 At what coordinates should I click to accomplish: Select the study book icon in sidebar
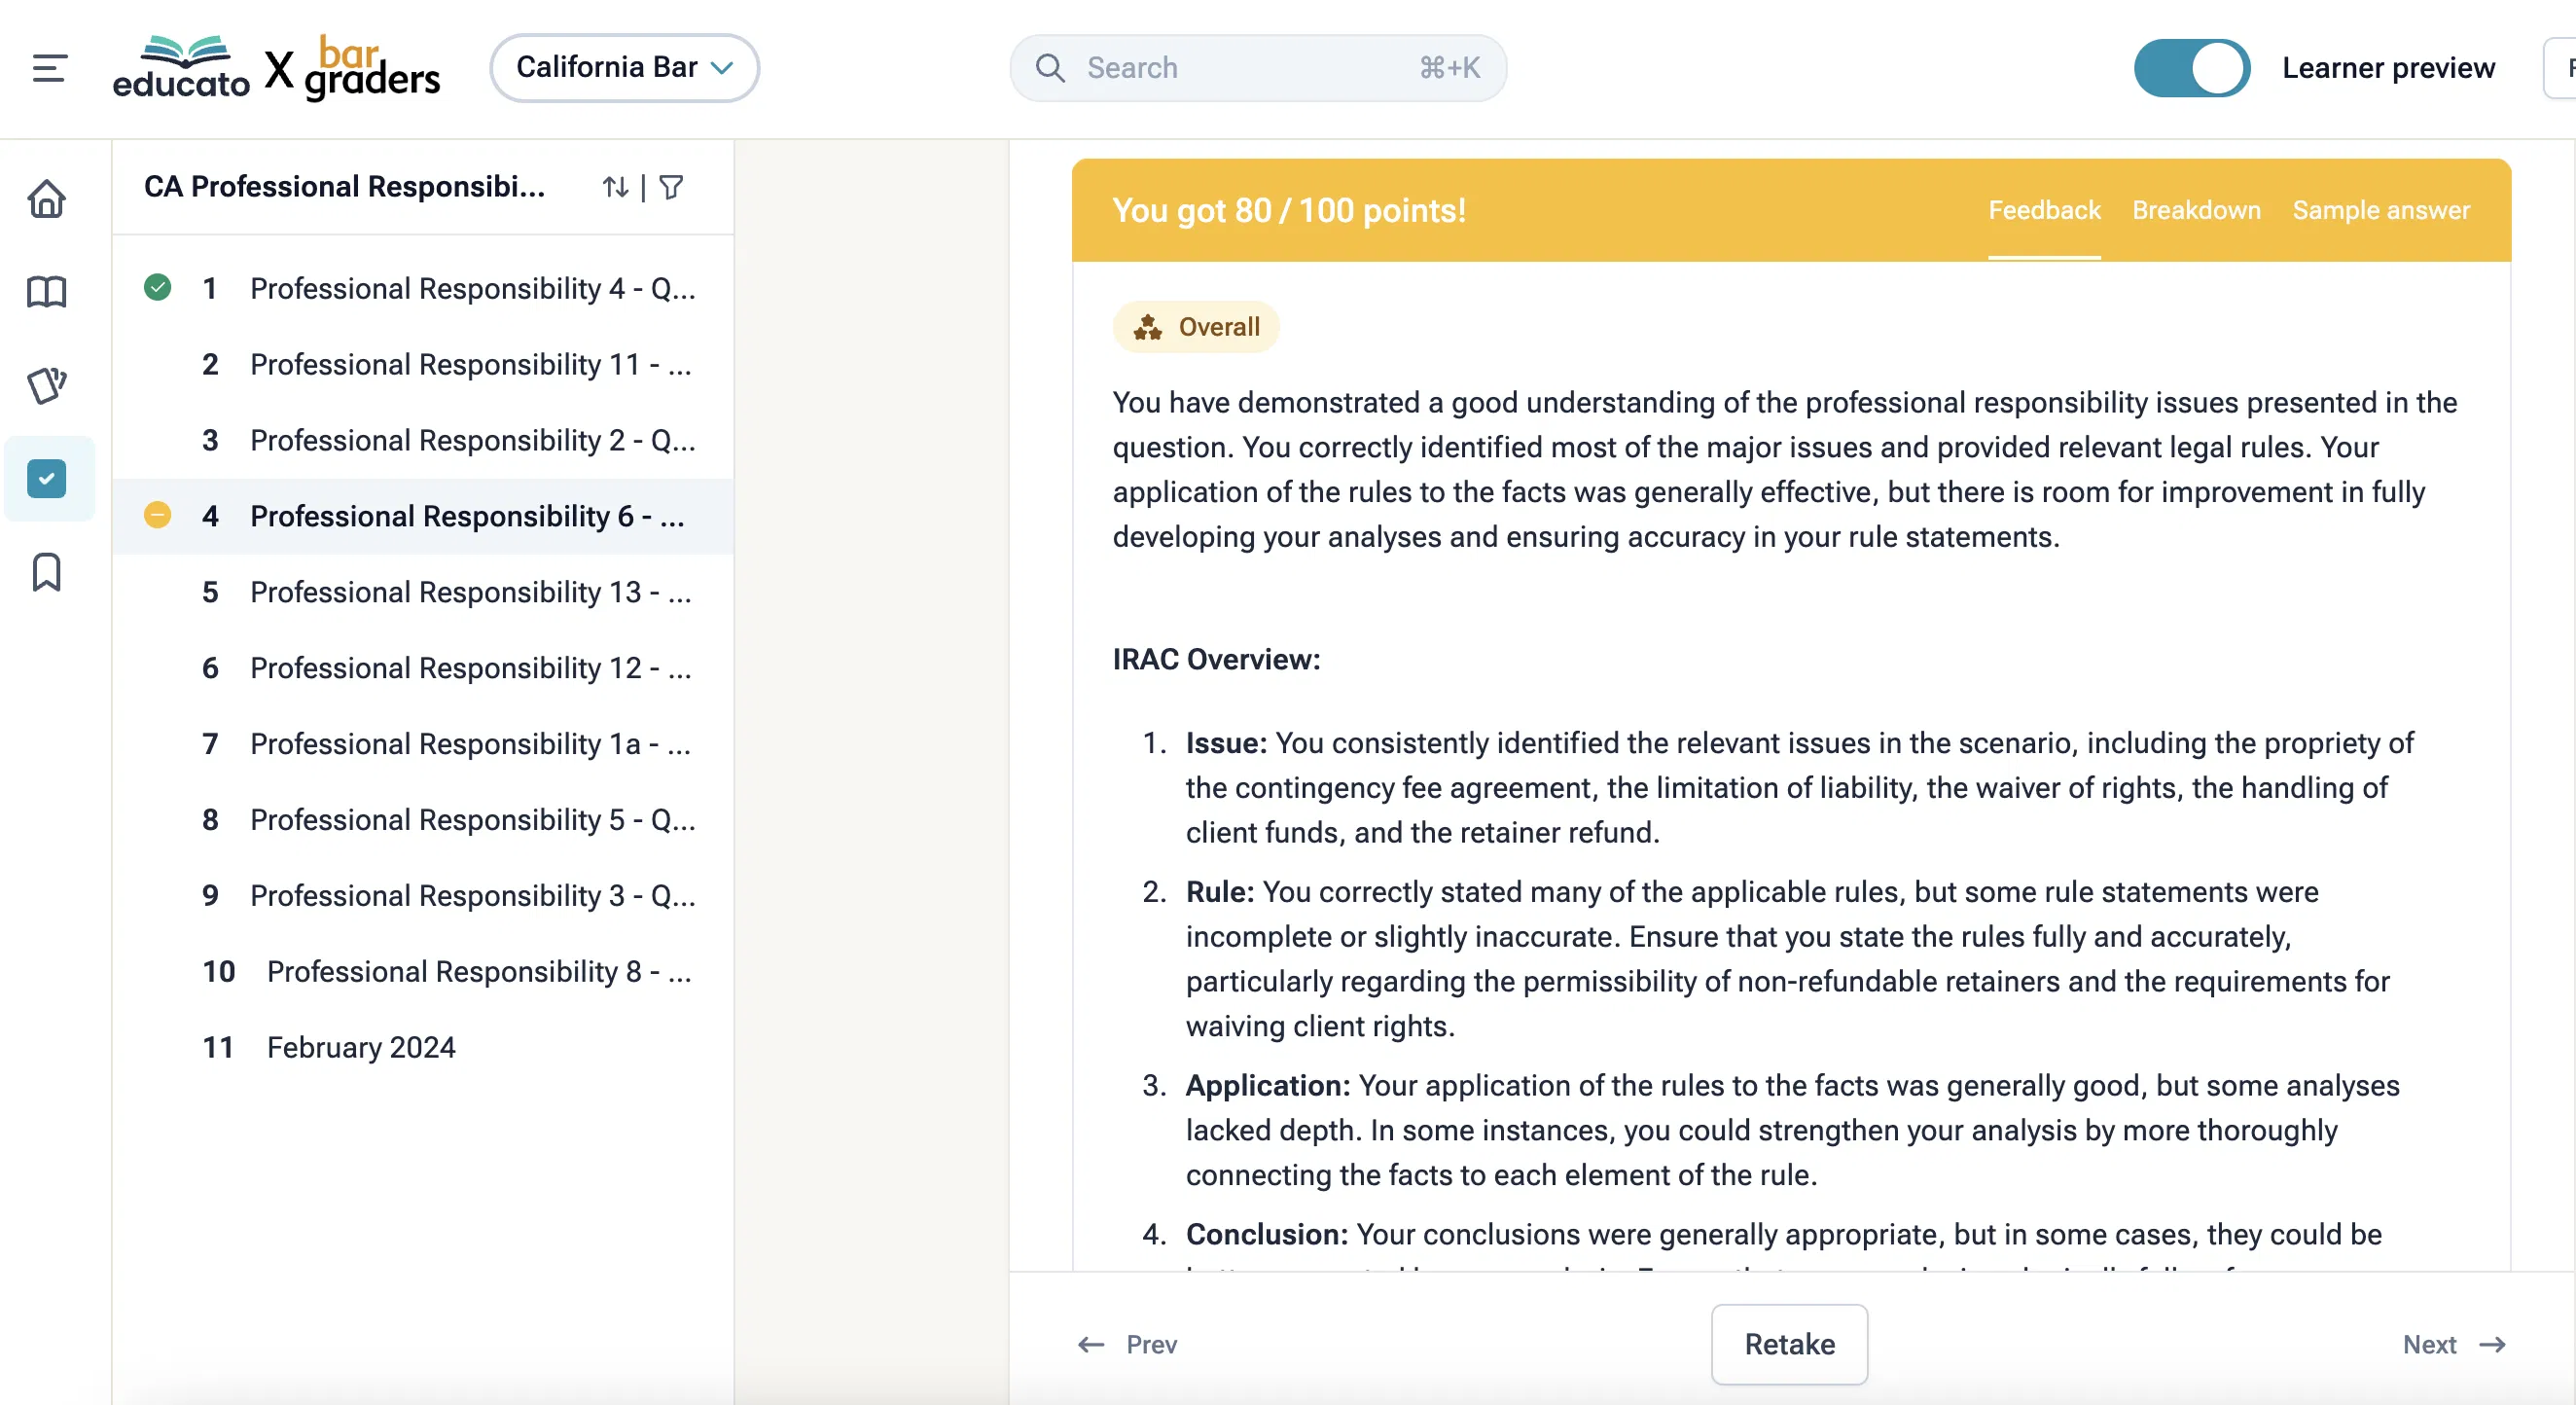[47, 292]
